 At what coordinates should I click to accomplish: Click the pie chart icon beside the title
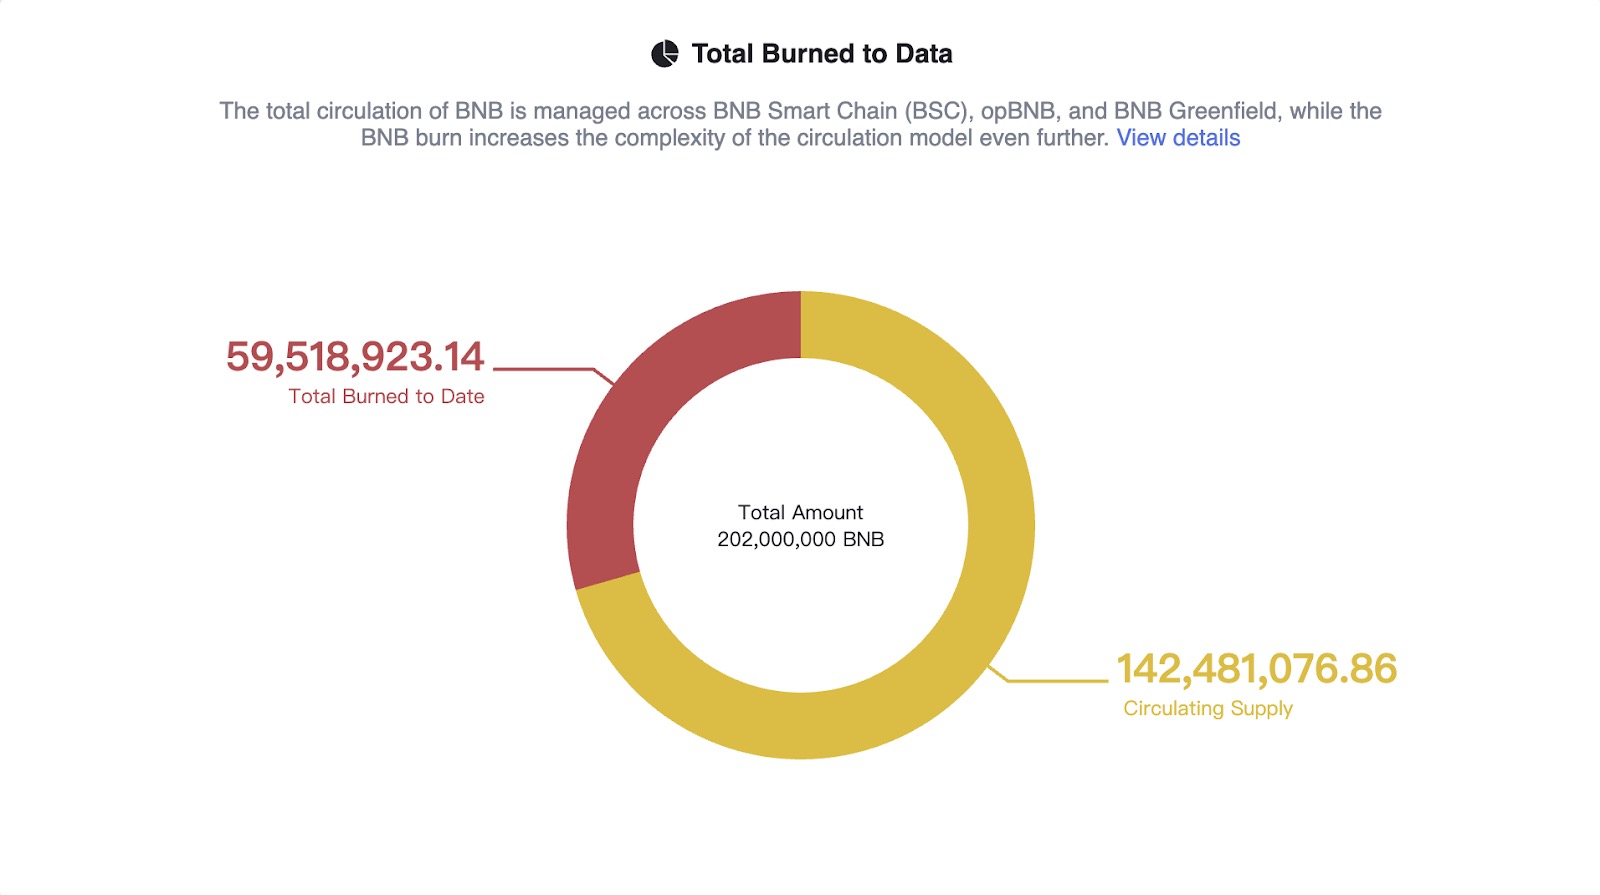coord(665,54)
